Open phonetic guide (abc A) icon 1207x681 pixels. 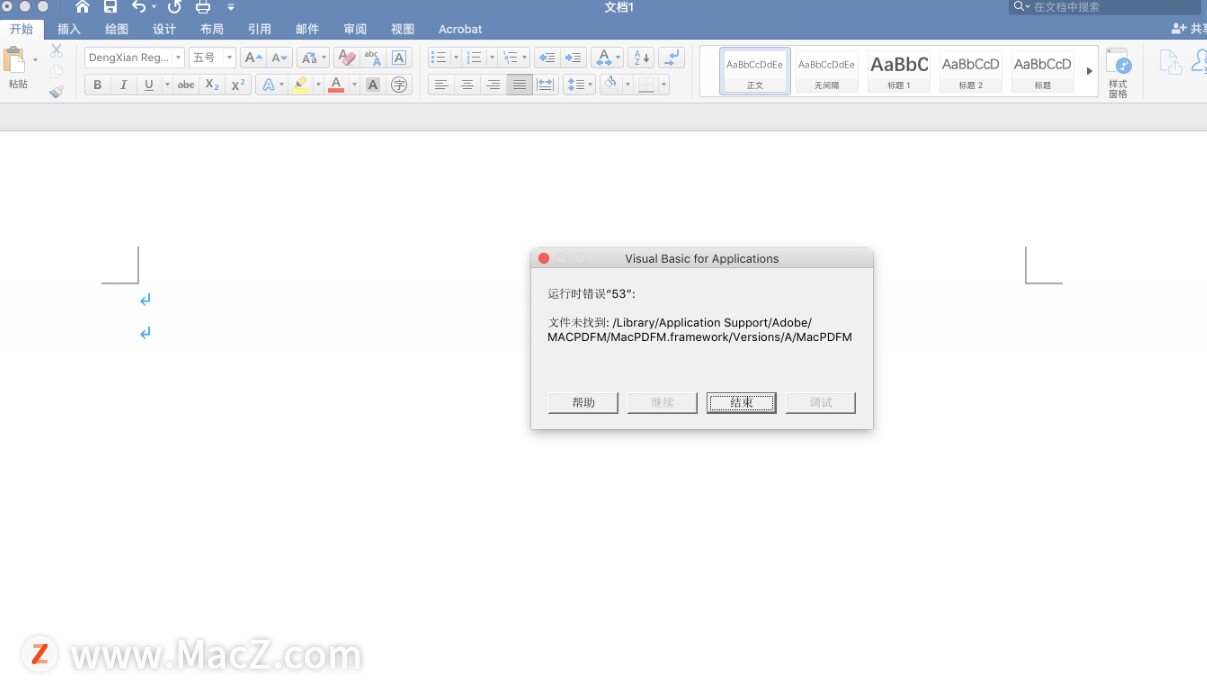click(x=373, y=58)
